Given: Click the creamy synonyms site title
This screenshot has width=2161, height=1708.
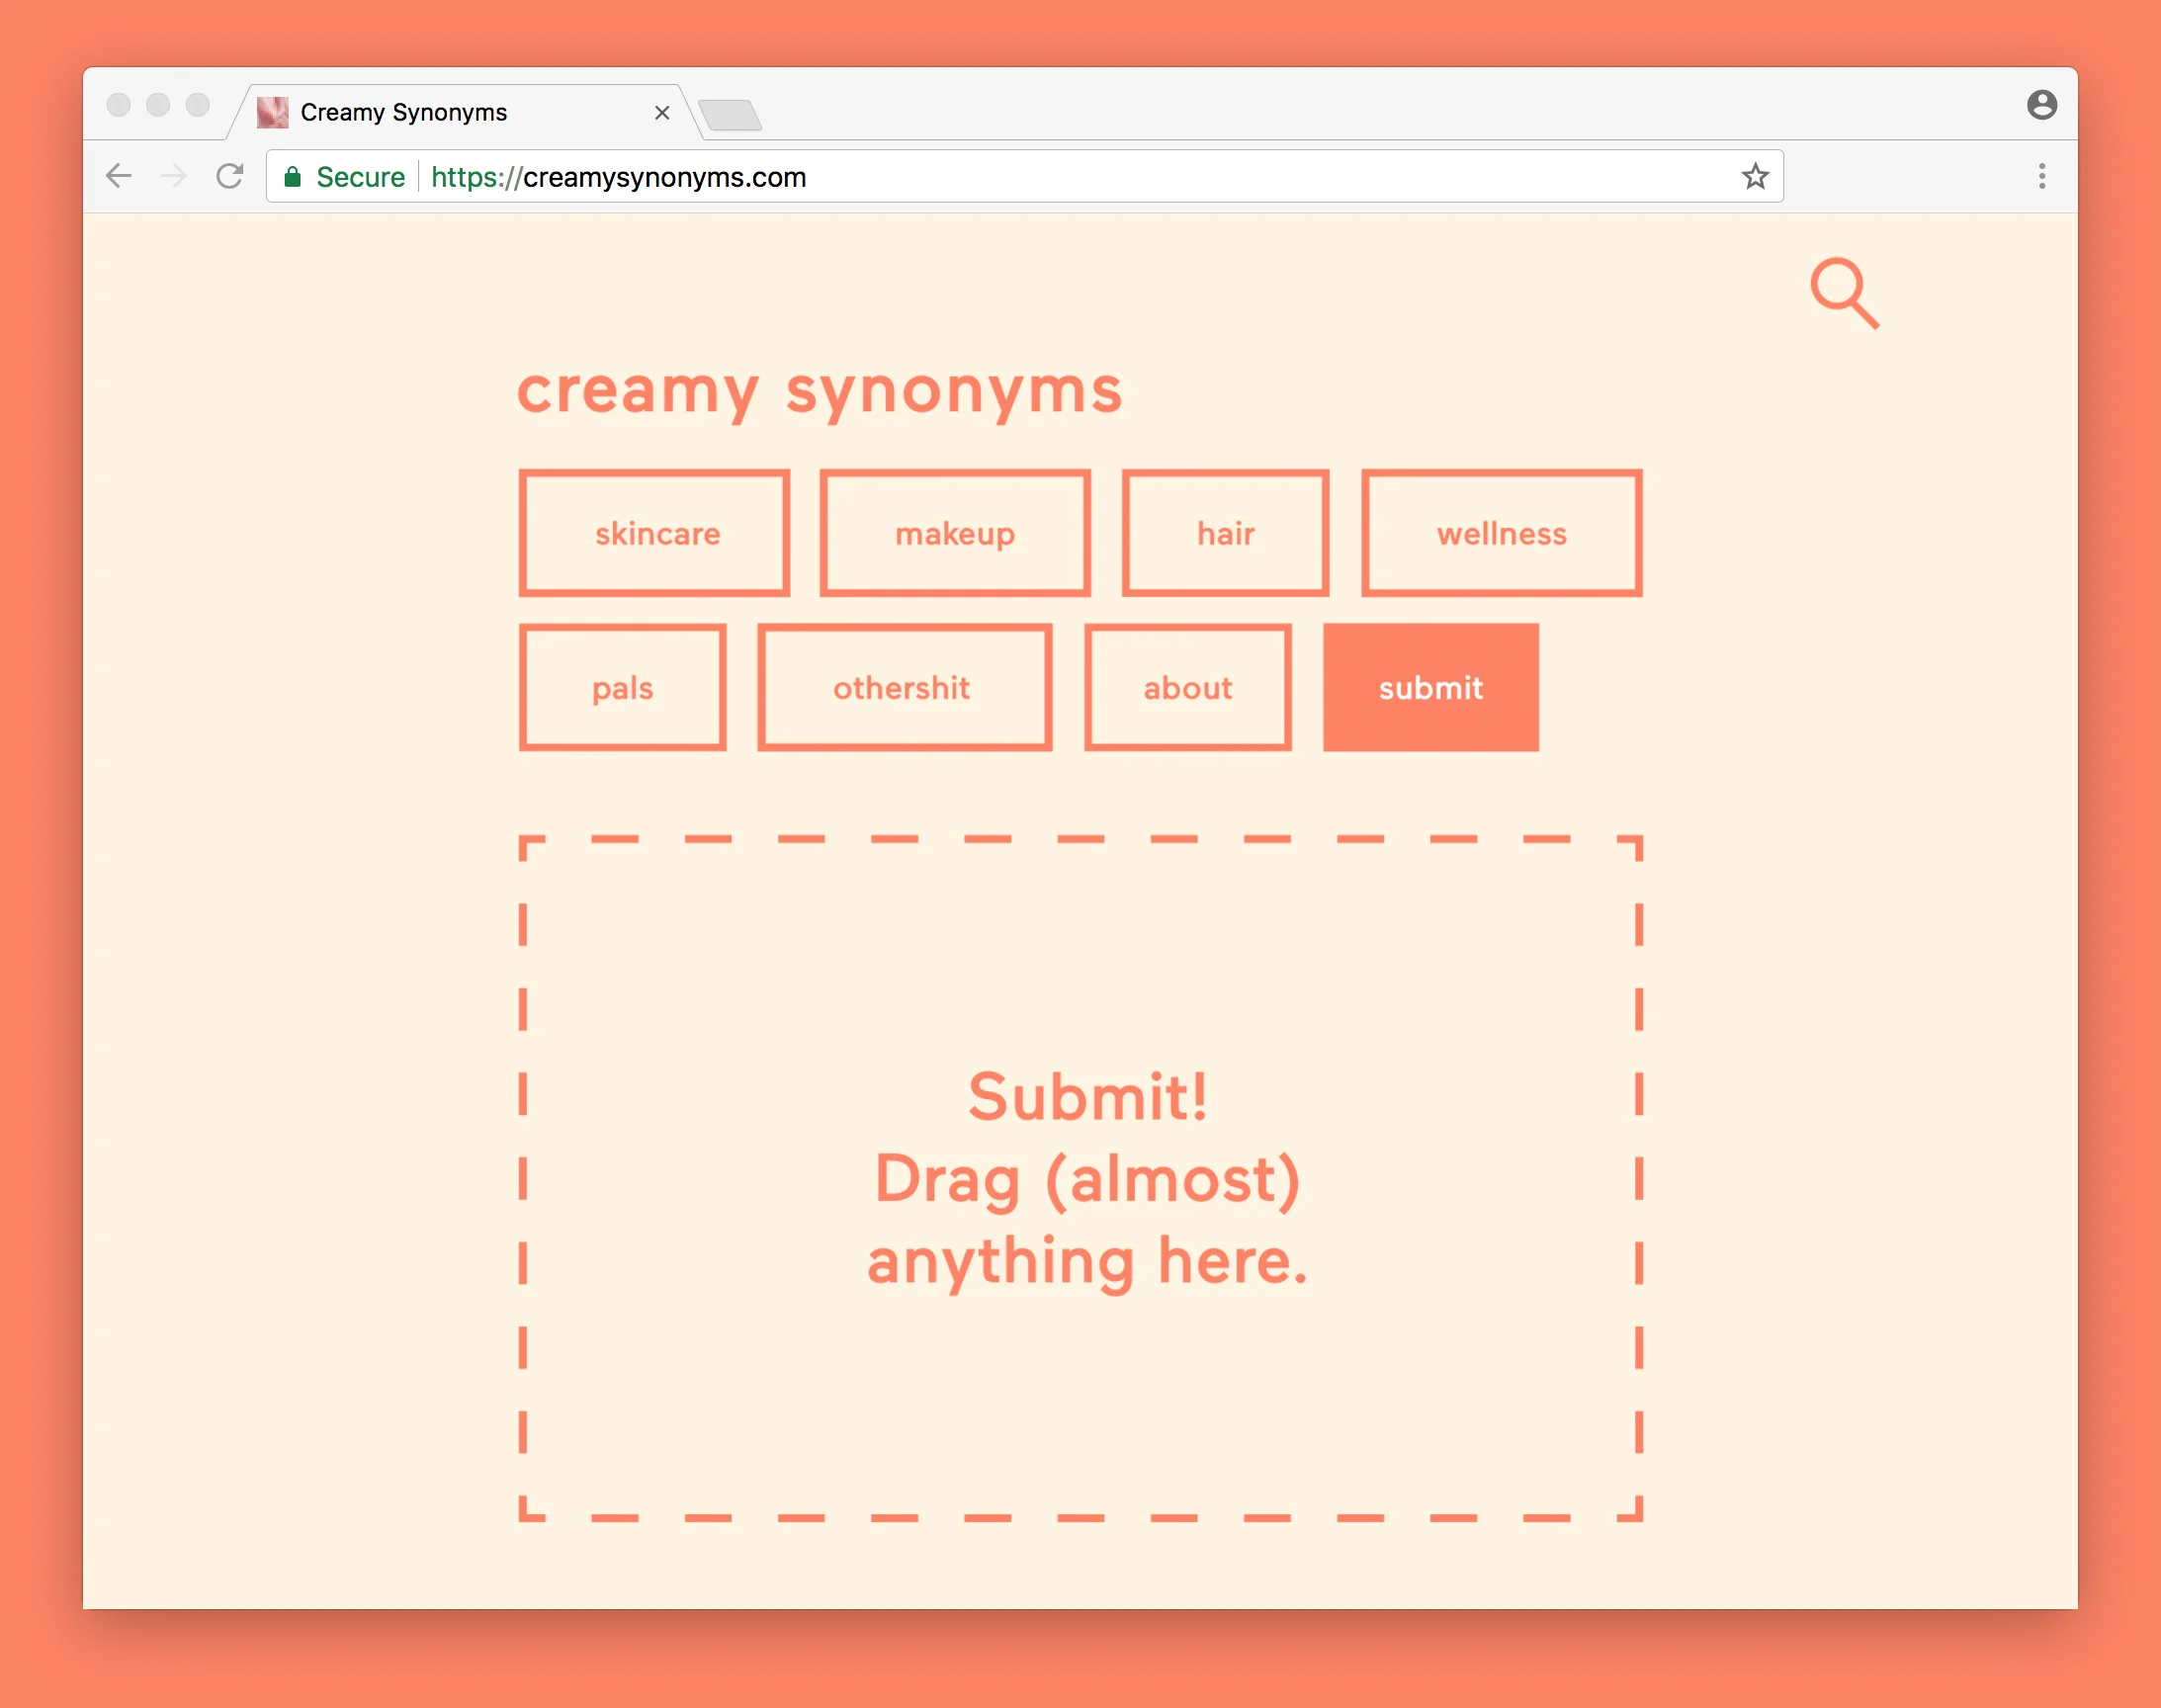Looking at the screenshot, I should [x=819, y=391].
